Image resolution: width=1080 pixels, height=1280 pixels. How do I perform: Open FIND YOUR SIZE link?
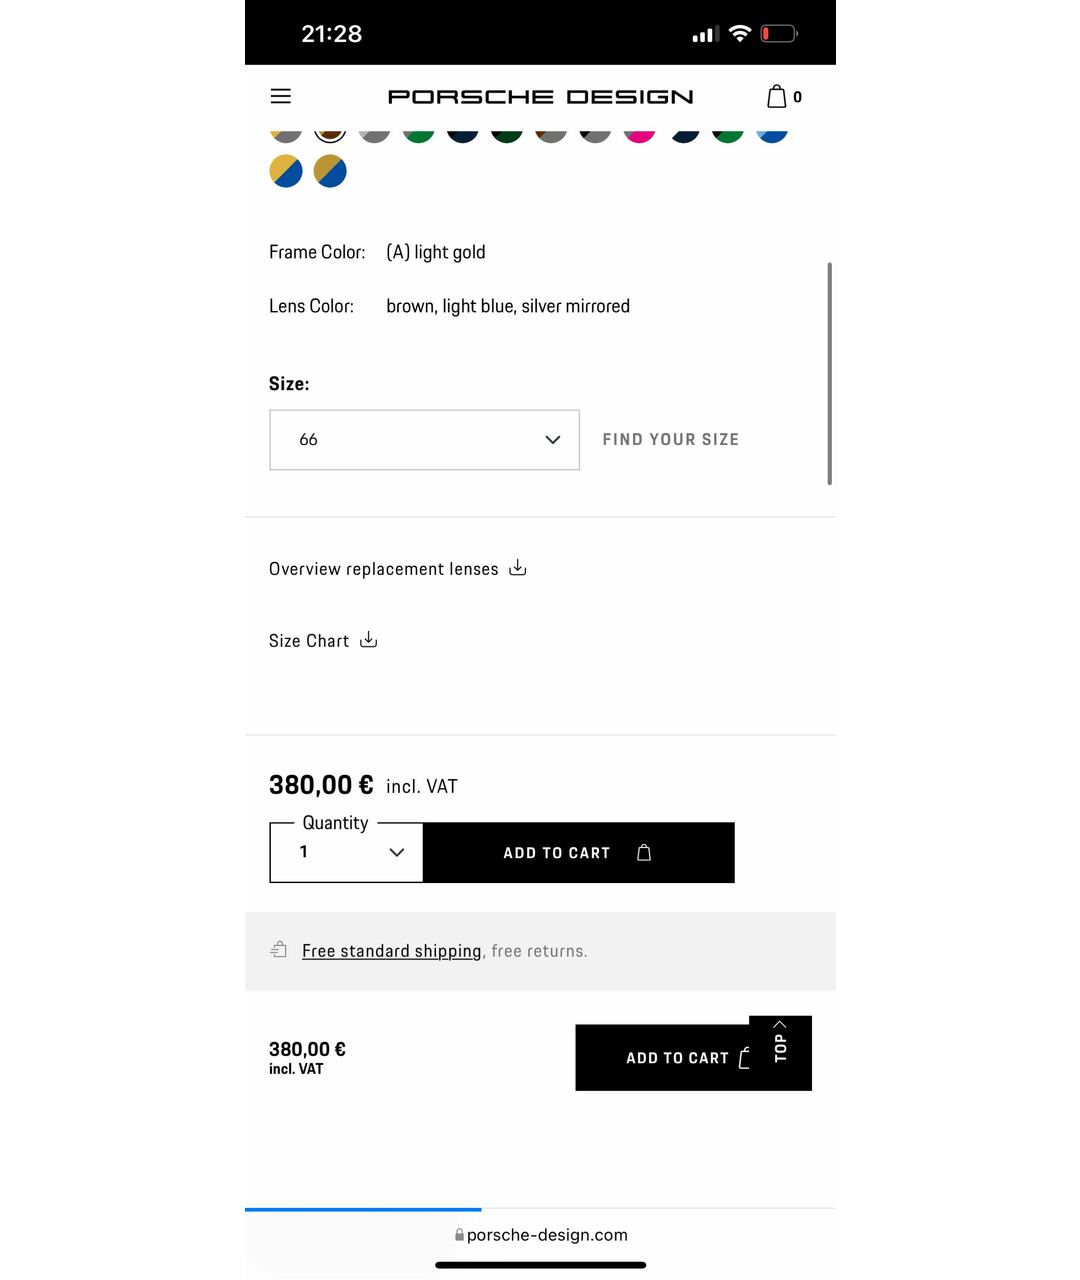(x=671, y=440)
